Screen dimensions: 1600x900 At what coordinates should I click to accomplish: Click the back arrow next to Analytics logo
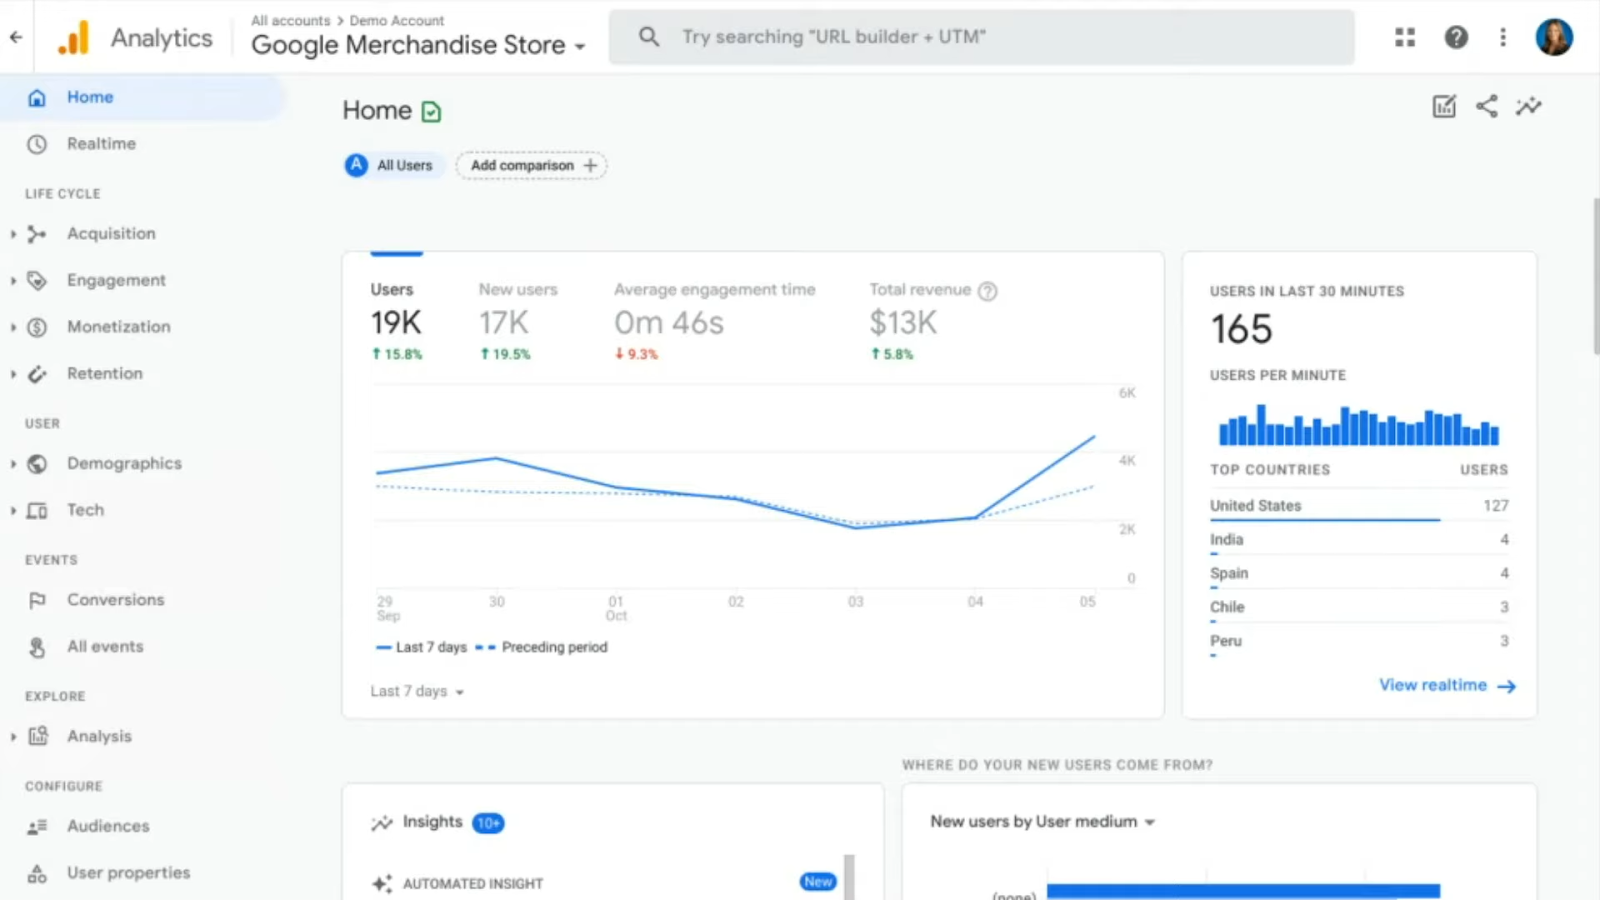click(16, 37)
